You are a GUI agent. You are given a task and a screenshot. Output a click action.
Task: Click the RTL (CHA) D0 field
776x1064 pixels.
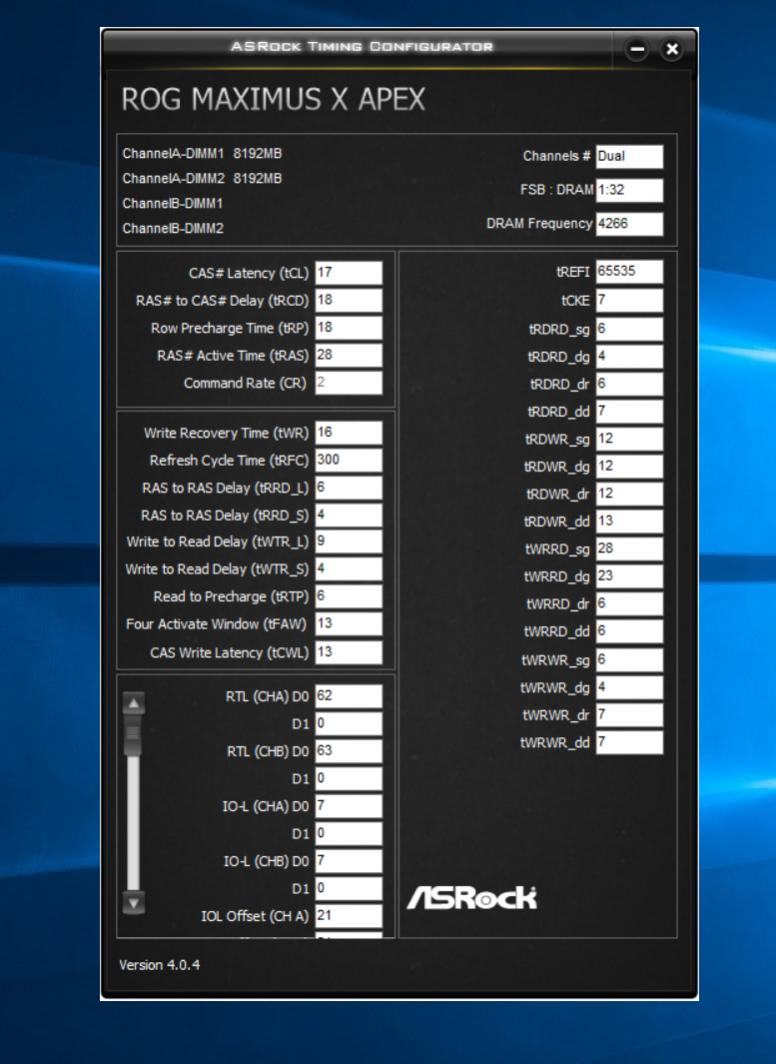click(349, 696)
